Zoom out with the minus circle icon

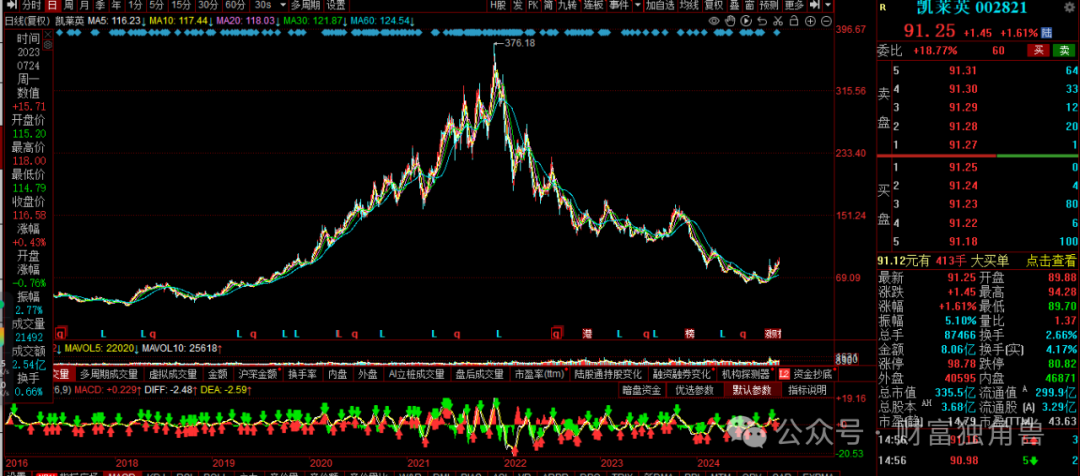tap(826, 21)
